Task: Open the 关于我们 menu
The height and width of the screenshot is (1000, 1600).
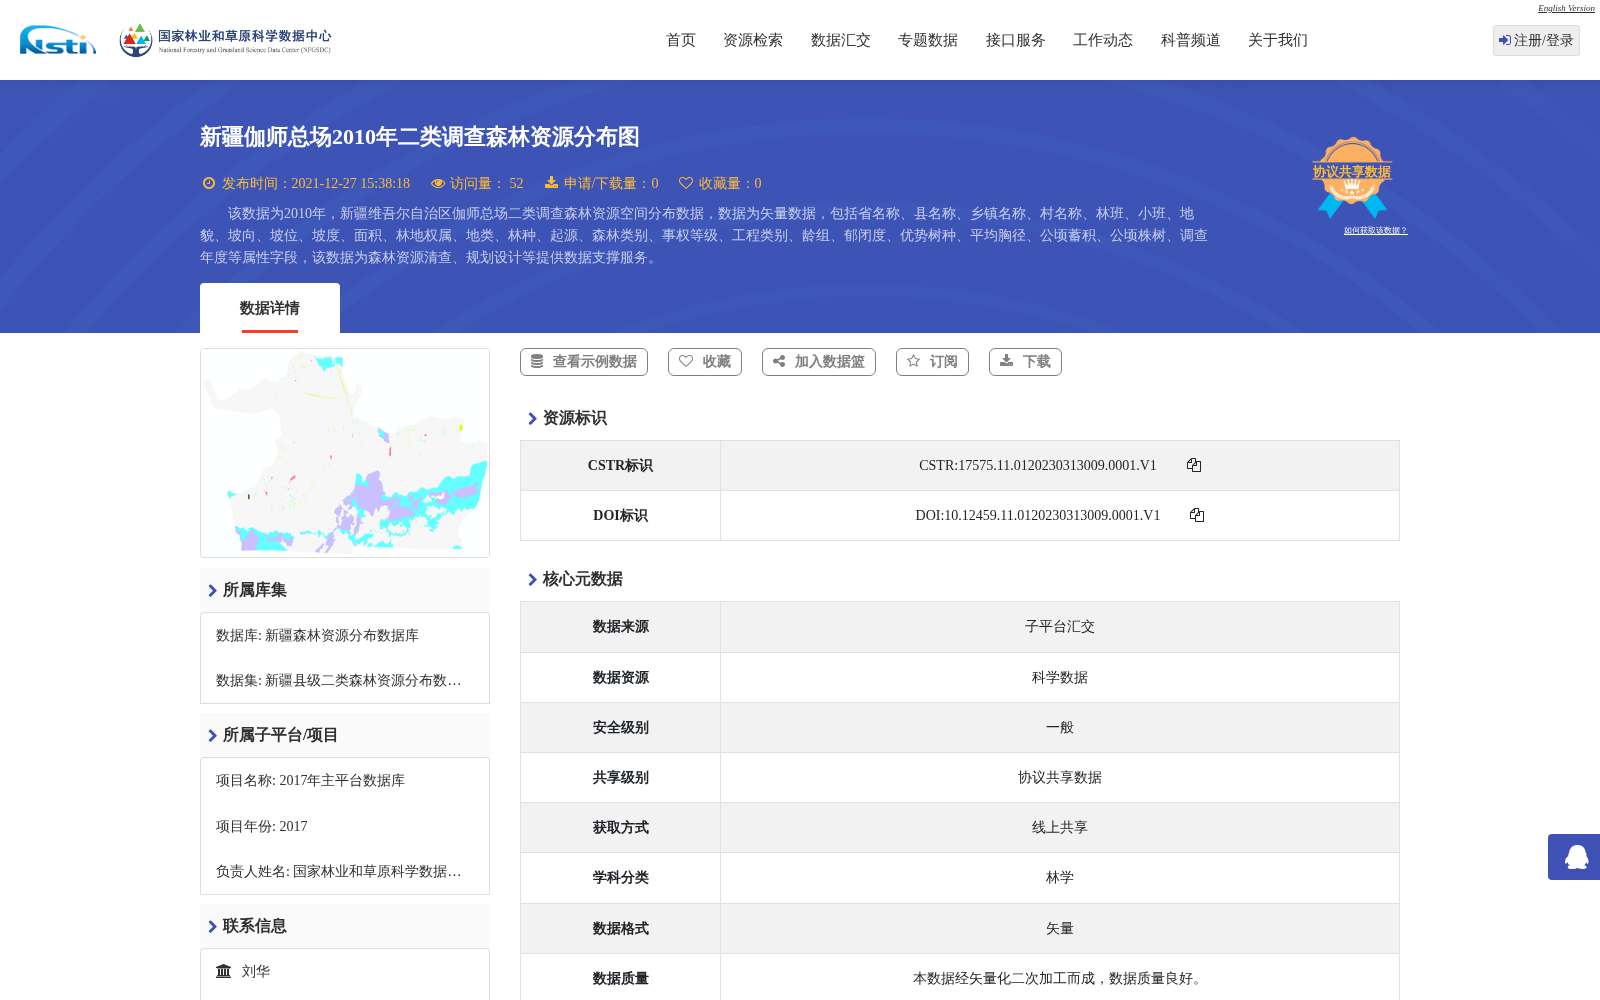Action: (x=1278, y=40)
